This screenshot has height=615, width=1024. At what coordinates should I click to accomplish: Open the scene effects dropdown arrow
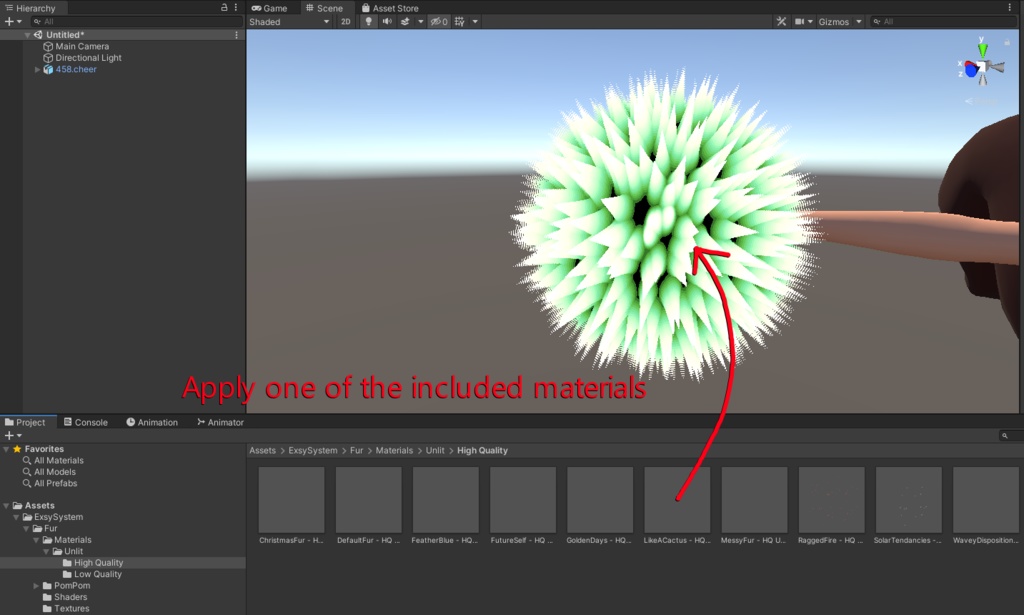(x=421, y=22)
